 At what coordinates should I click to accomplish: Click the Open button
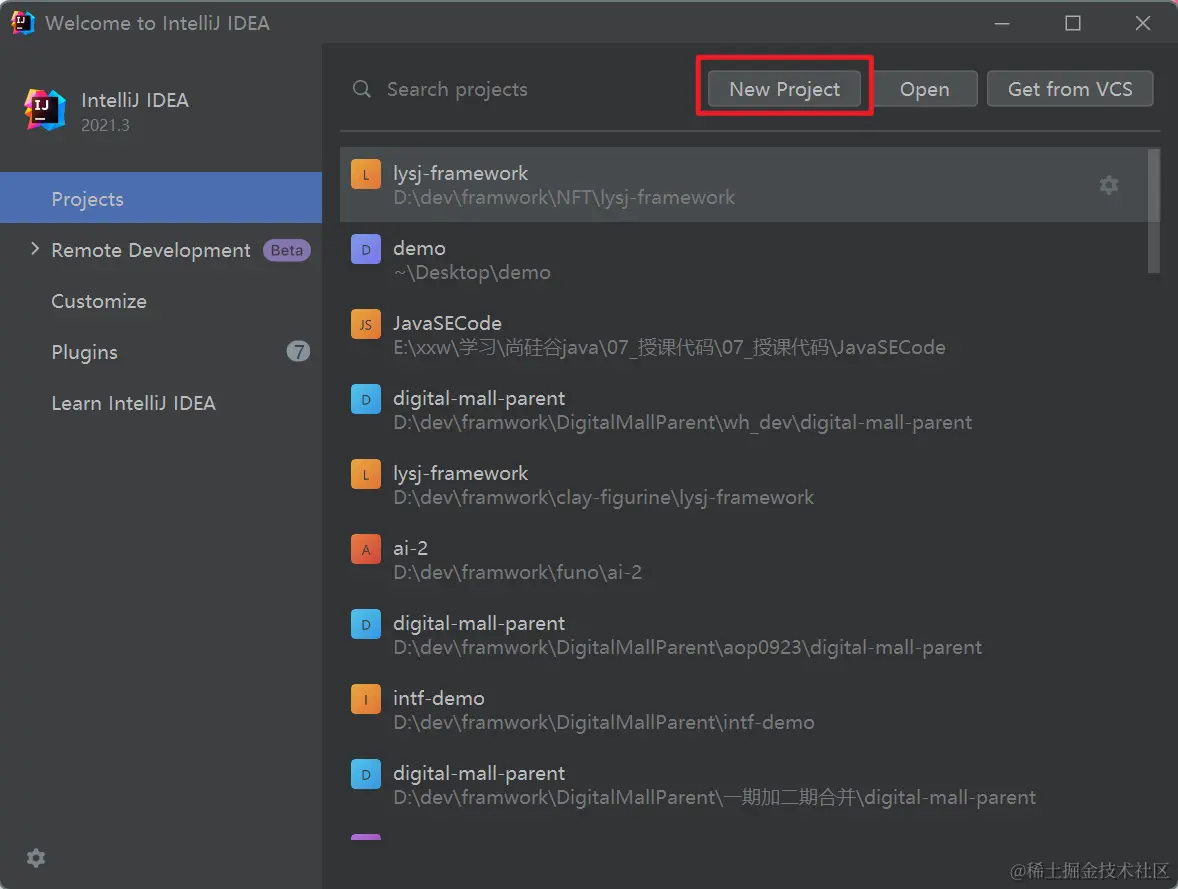coord(924,89)
